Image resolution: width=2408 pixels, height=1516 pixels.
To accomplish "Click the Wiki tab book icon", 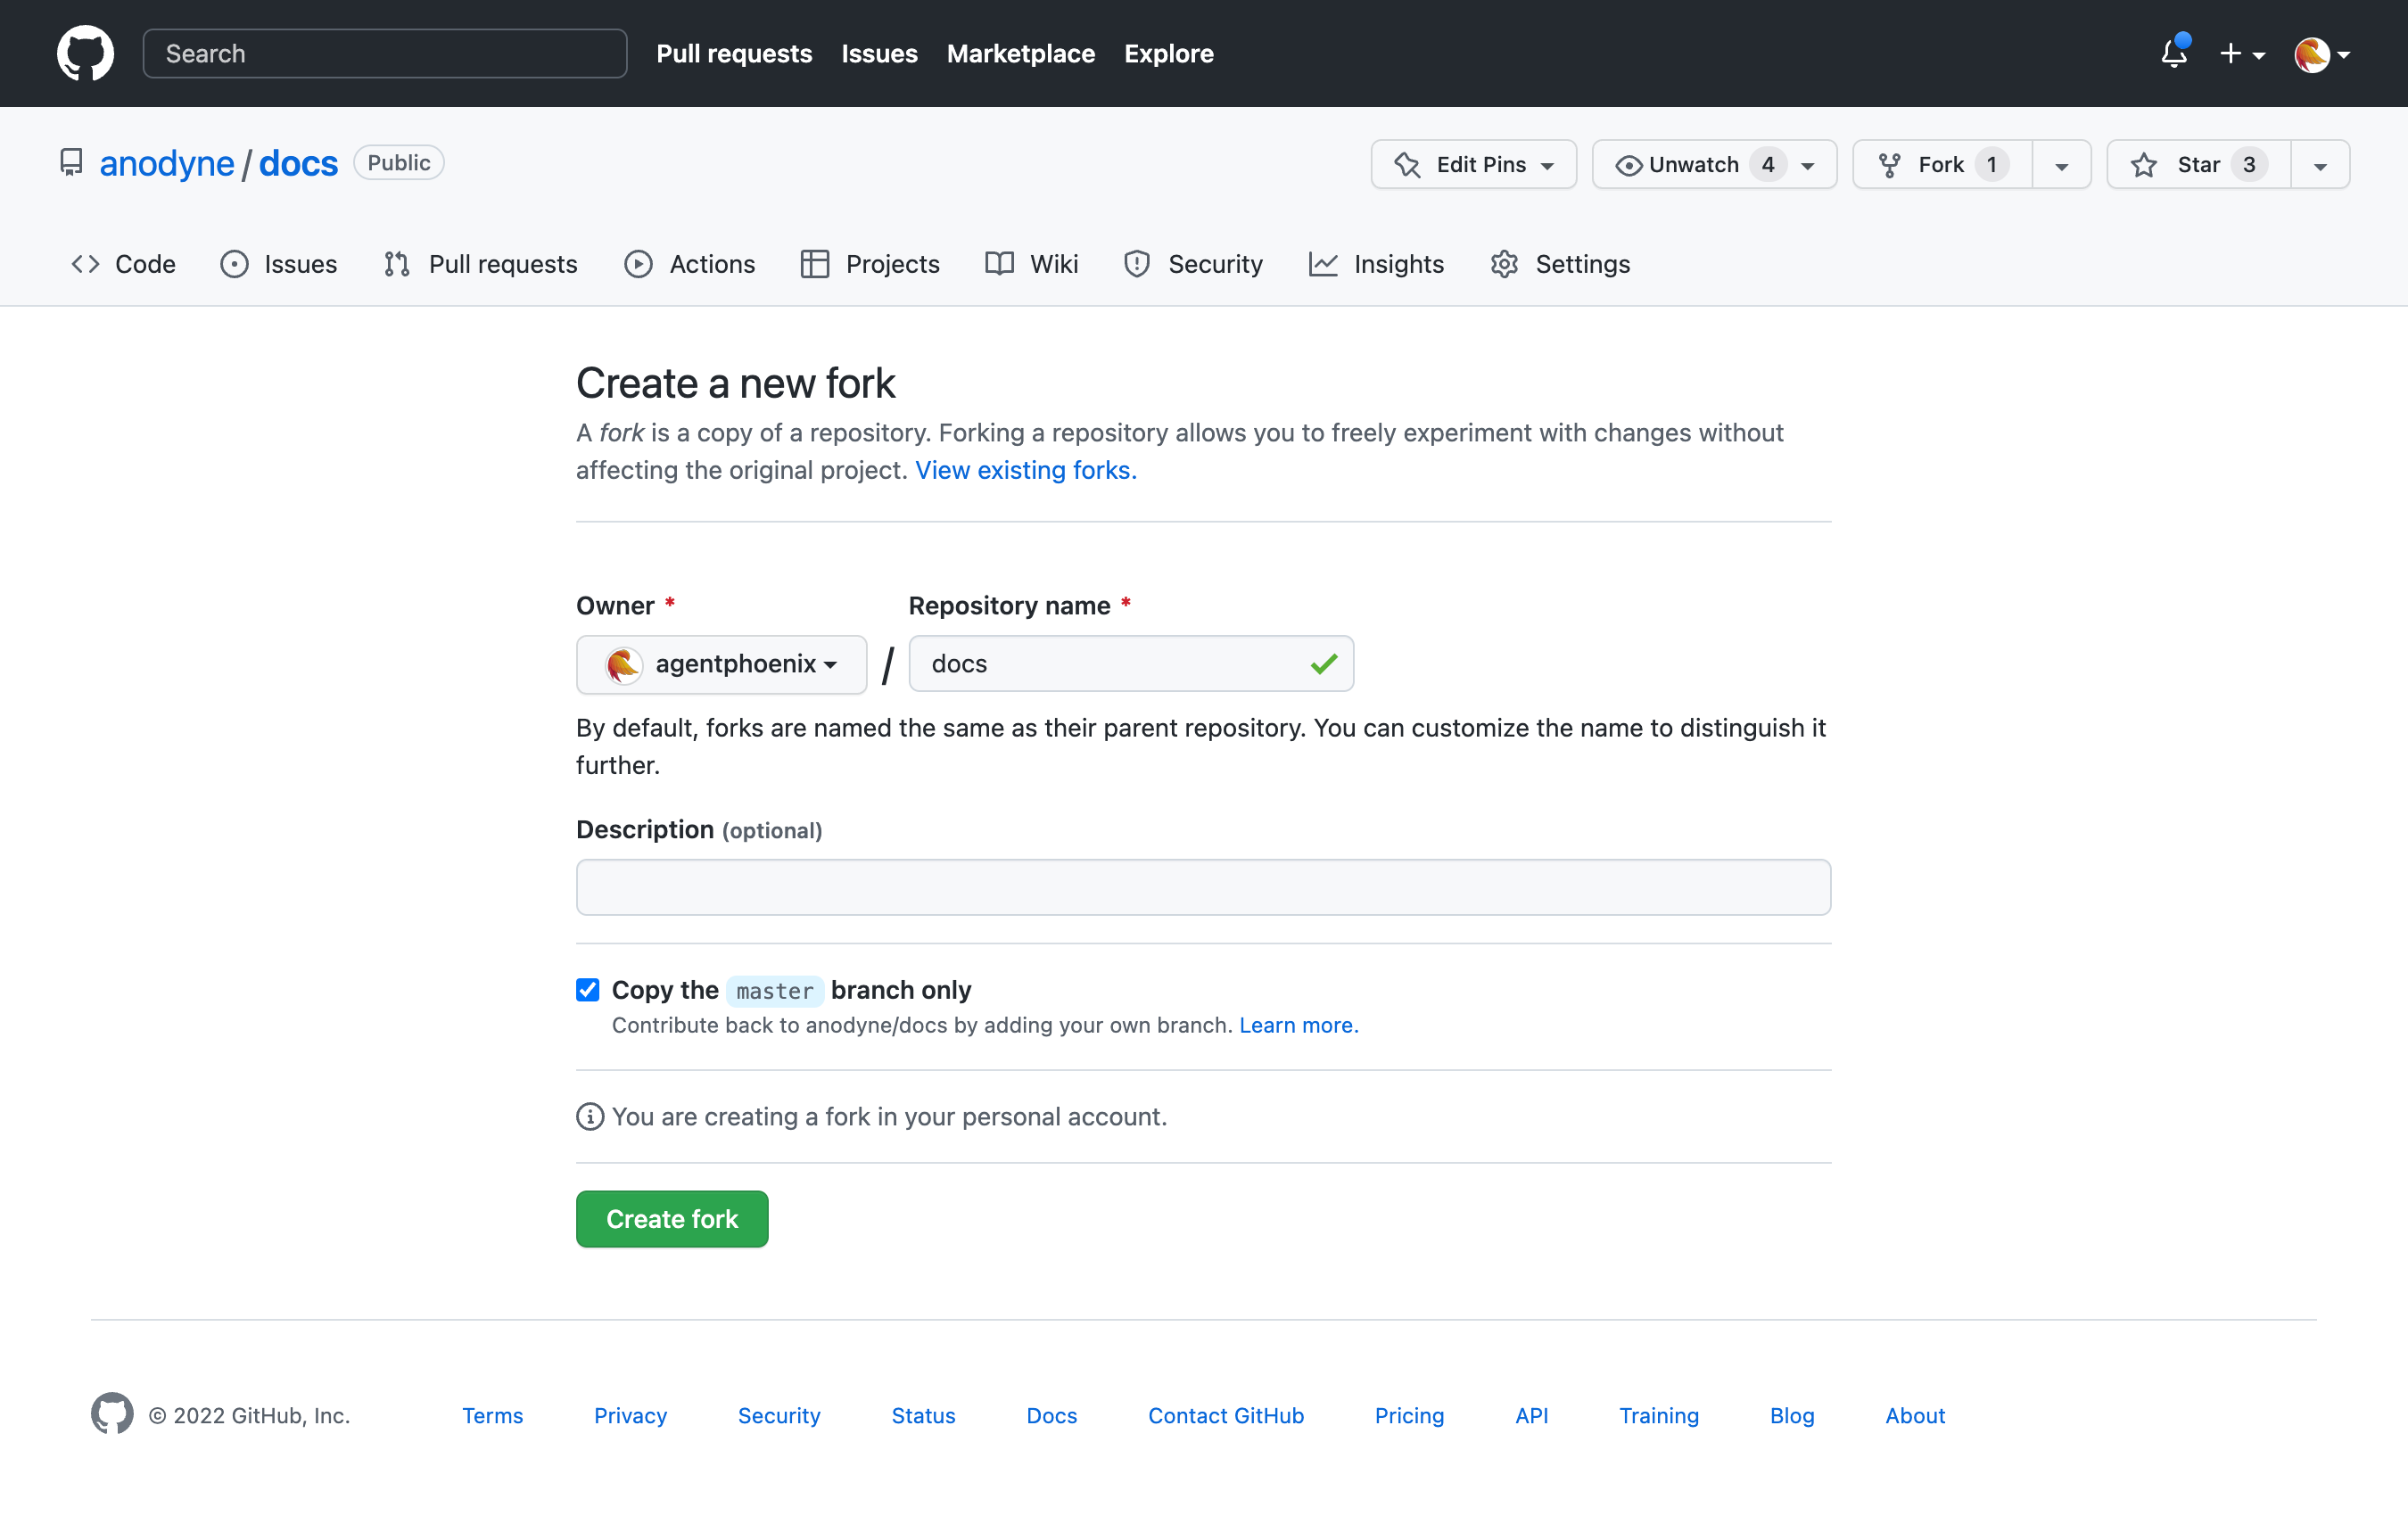I will (x=999, y=264).
